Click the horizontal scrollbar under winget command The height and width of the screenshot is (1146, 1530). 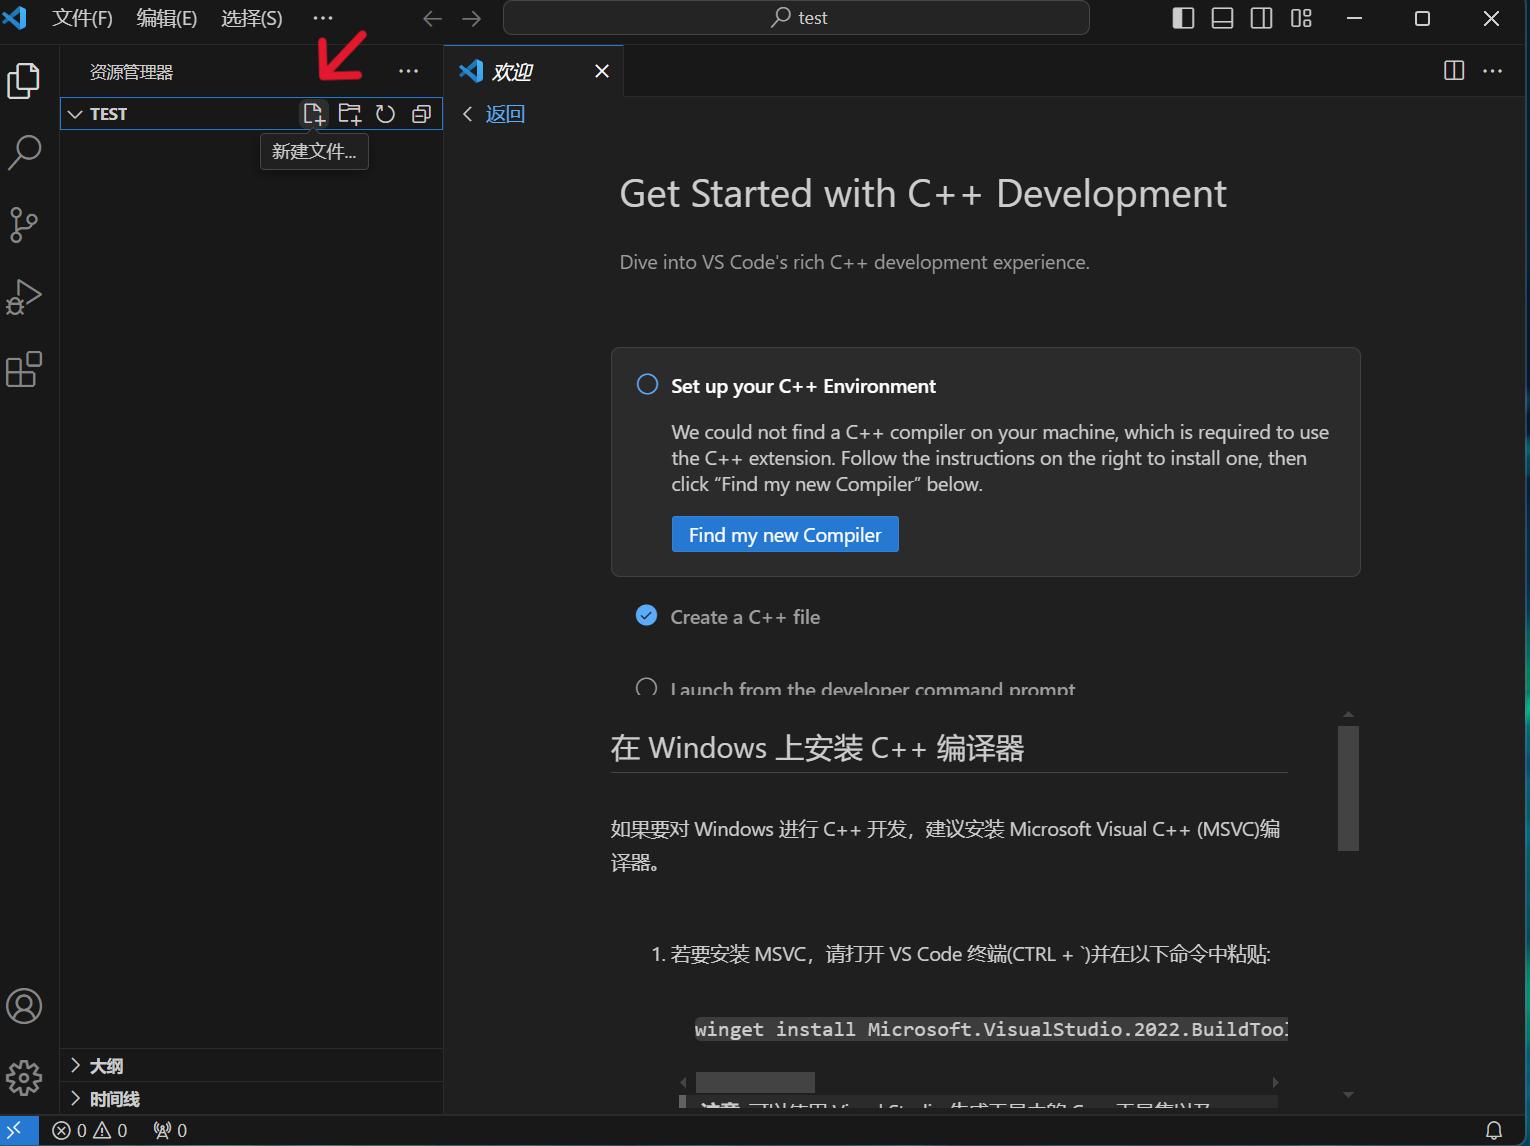tap(755, 1082)
